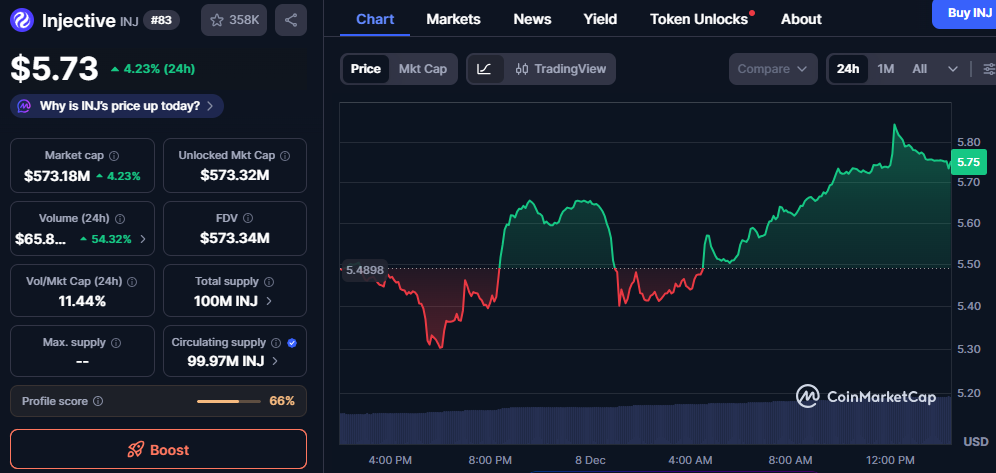Click the Market cap info icon

click(x=114, y=156)
